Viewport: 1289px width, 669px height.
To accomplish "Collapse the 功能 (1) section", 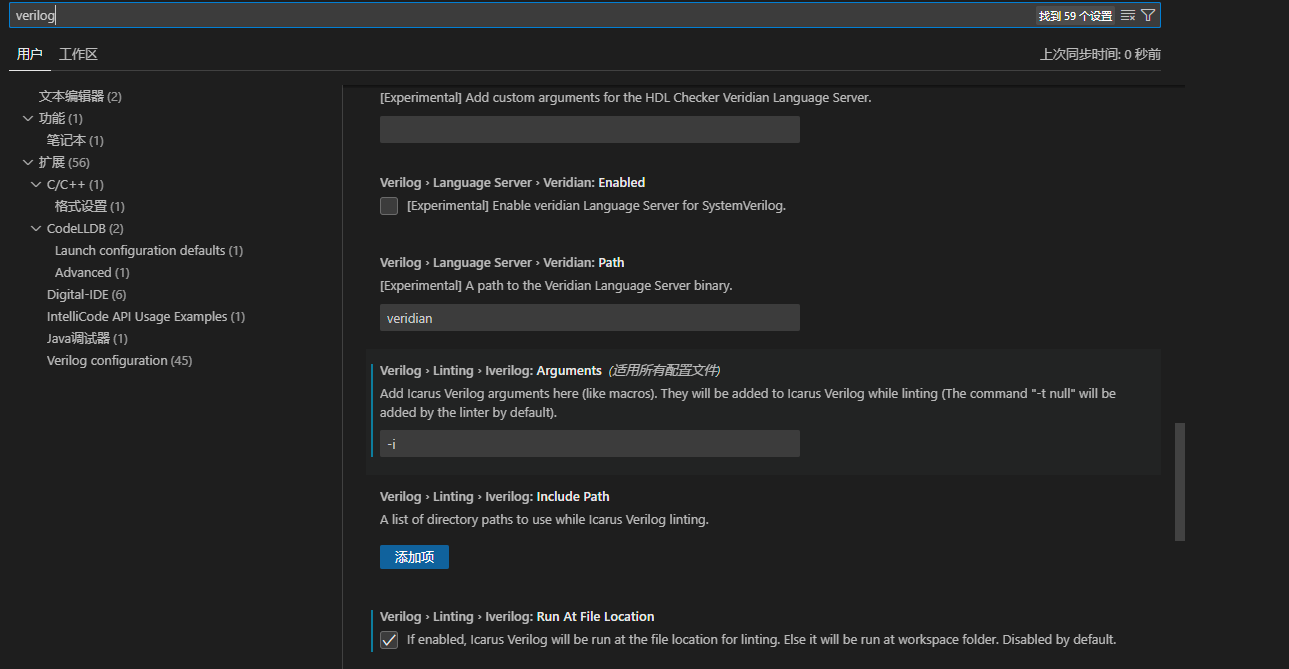I will tap(28, 117).
